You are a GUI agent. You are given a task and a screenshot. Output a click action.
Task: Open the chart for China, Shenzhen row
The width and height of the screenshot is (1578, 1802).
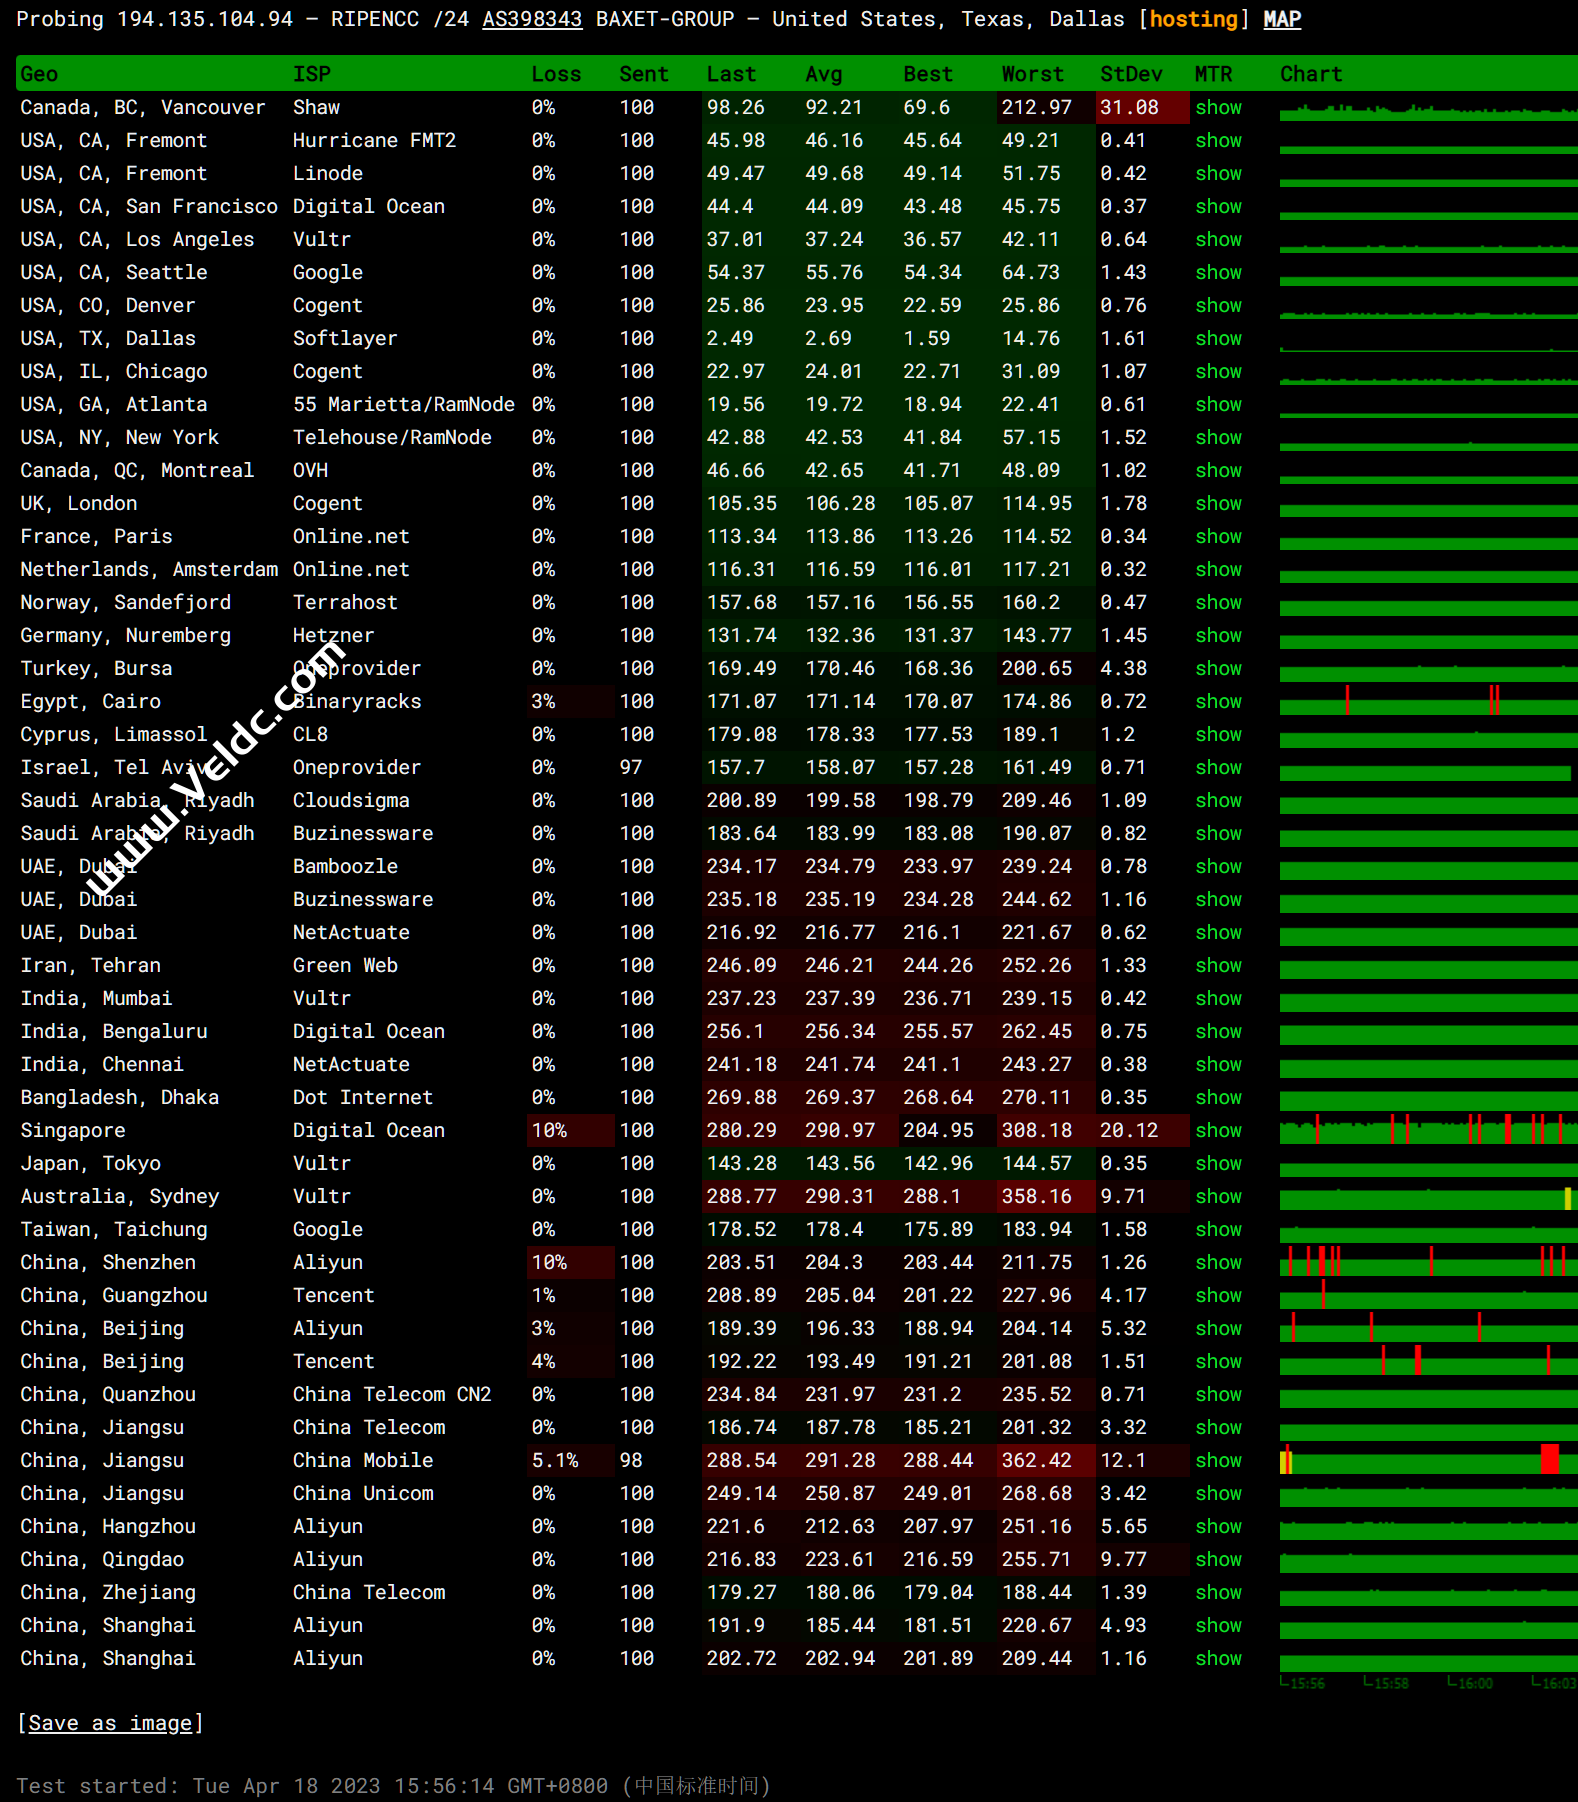point(1428,1262)
